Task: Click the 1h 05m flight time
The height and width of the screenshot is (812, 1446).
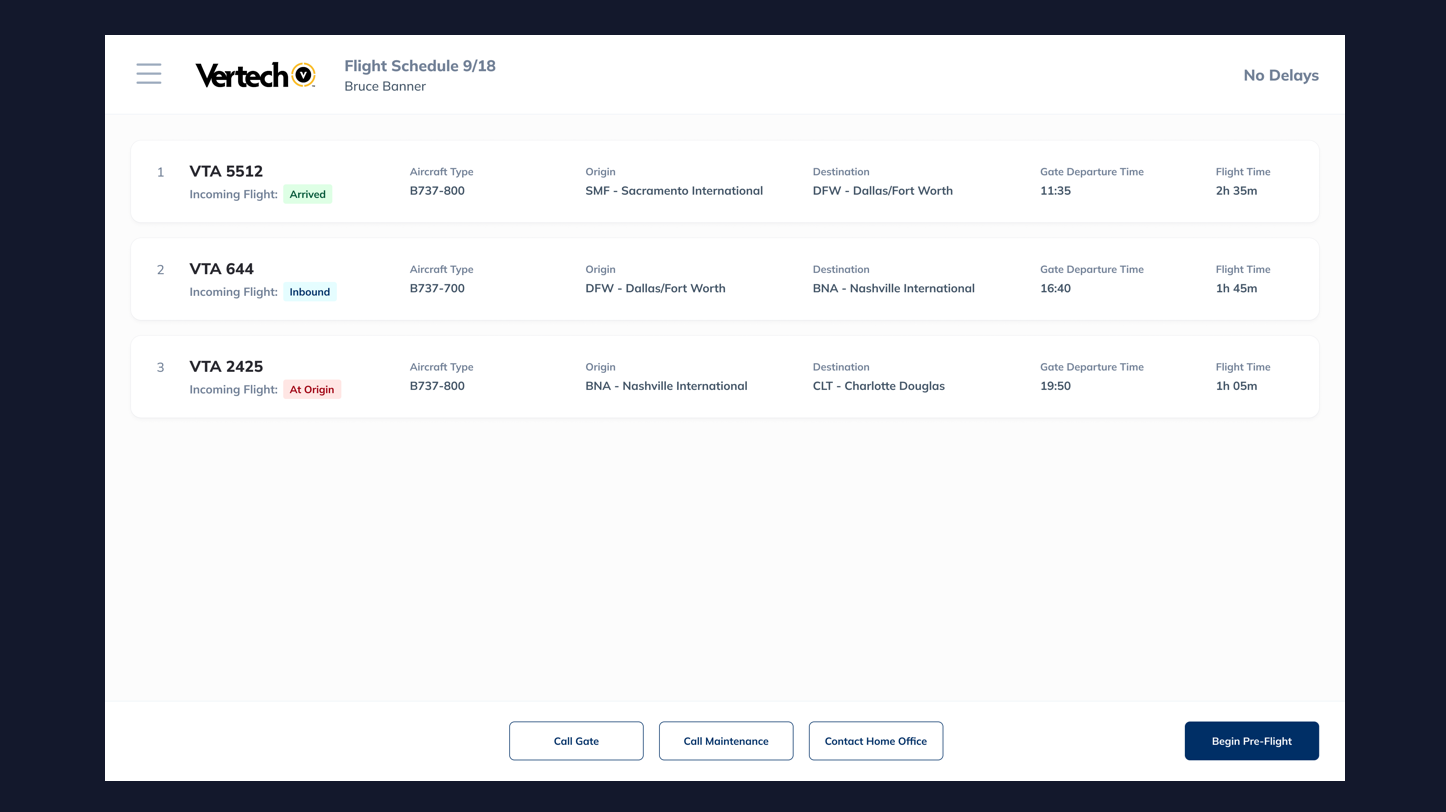Action: point(1236,386)
